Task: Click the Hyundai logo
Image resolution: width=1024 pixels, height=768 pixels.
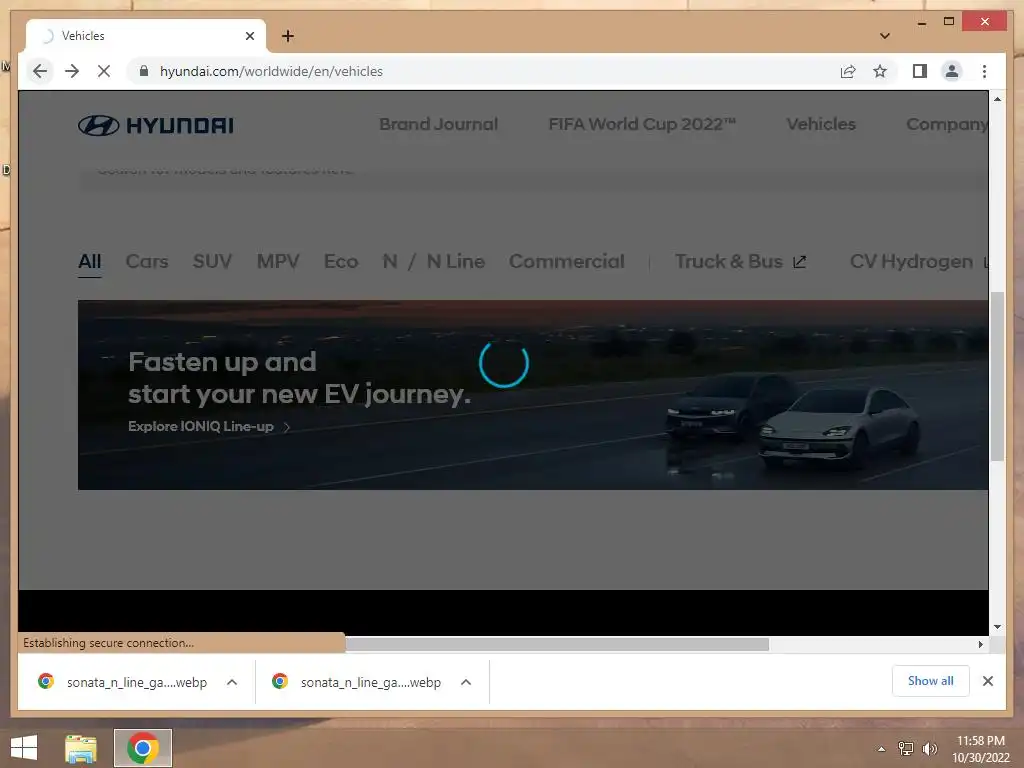Action: point(155,125)
